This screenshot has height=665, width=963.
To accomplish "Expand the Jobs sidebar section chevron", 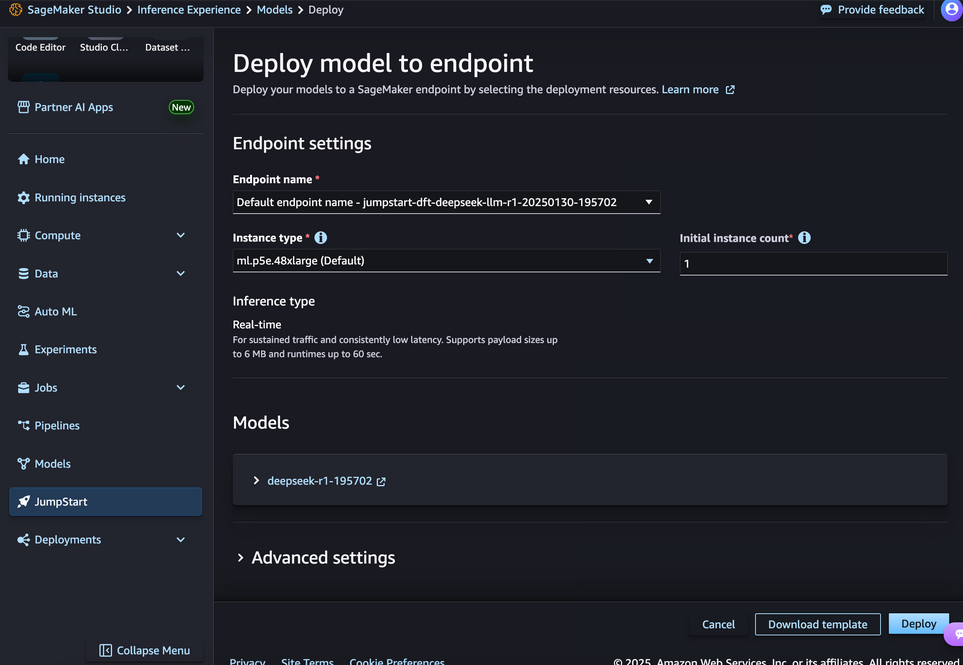I will click(x=181, y=388).
